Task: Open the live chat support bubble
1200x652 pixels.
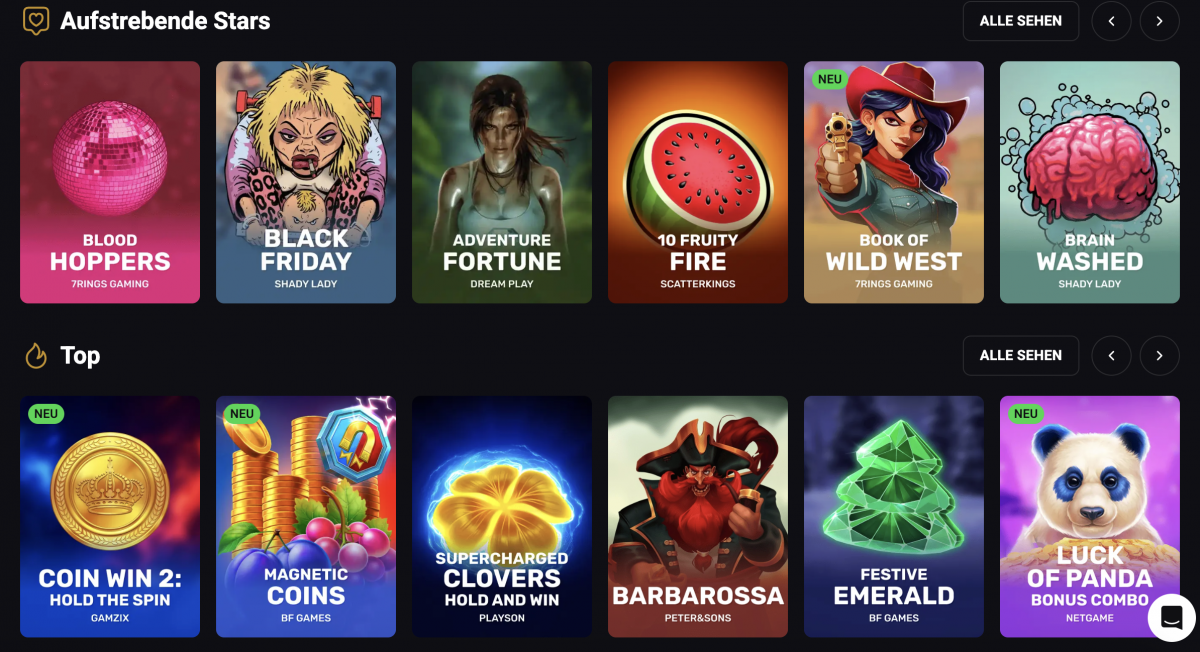Action: [x=1172, y=617]
